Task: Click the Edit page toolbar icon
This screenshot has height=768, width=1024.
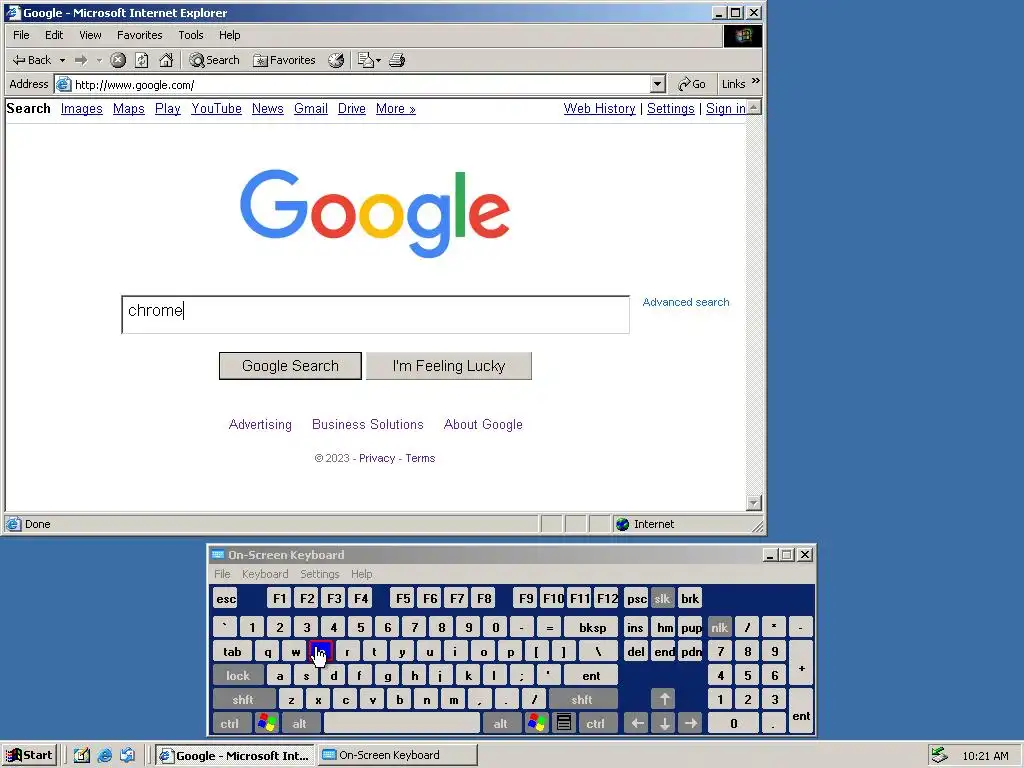Action: [x=366, y=60]
